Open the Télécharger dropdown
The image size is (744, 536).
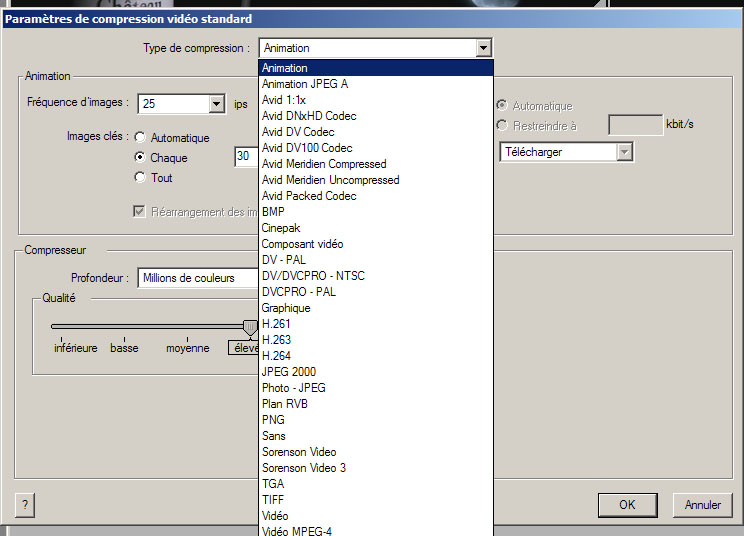coord(566,152)
